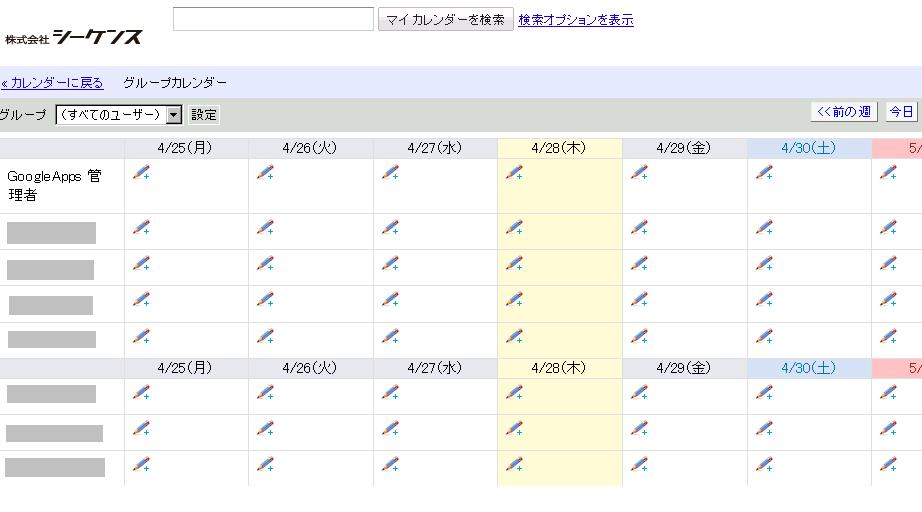Go to previous week with 前の週
922x512 pixels.
(x=844, y=112)
